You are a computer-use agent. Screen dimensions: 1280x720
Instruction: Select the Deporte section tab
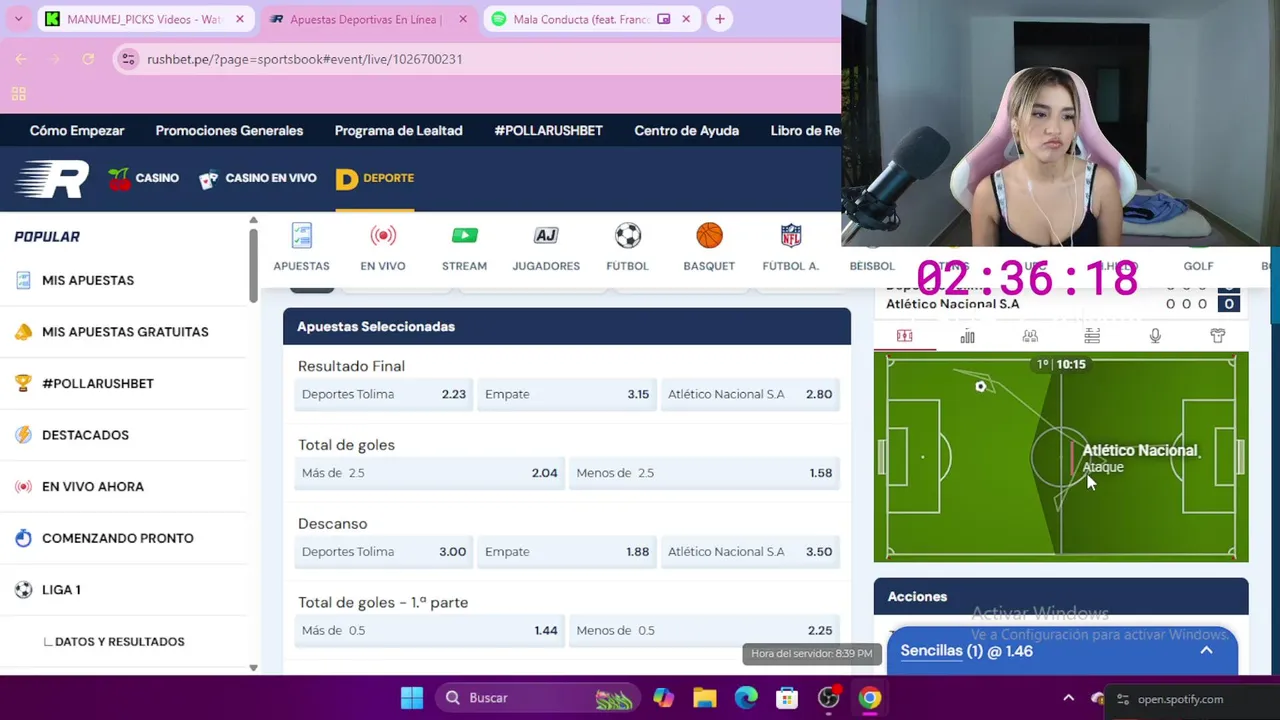(374, 179)
